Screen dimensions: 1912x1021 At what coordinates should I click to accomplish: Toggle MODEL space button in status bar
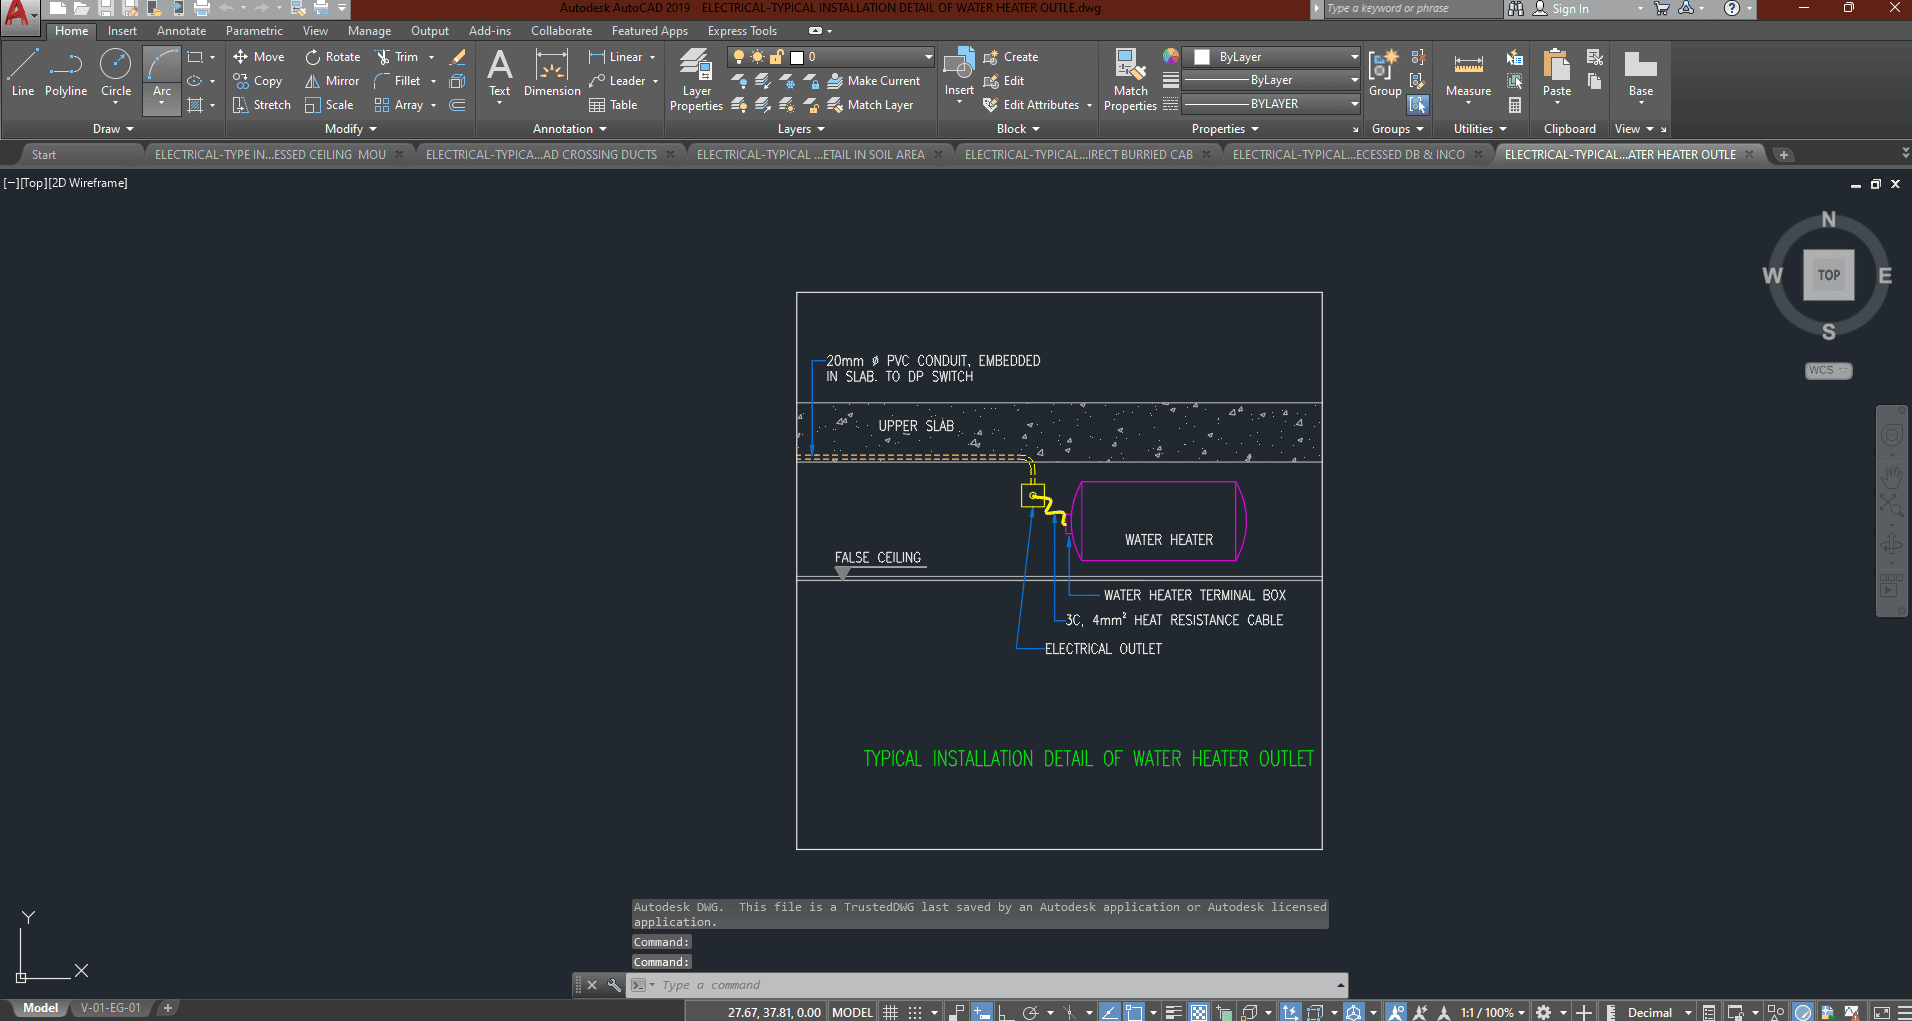point(852,1012)
